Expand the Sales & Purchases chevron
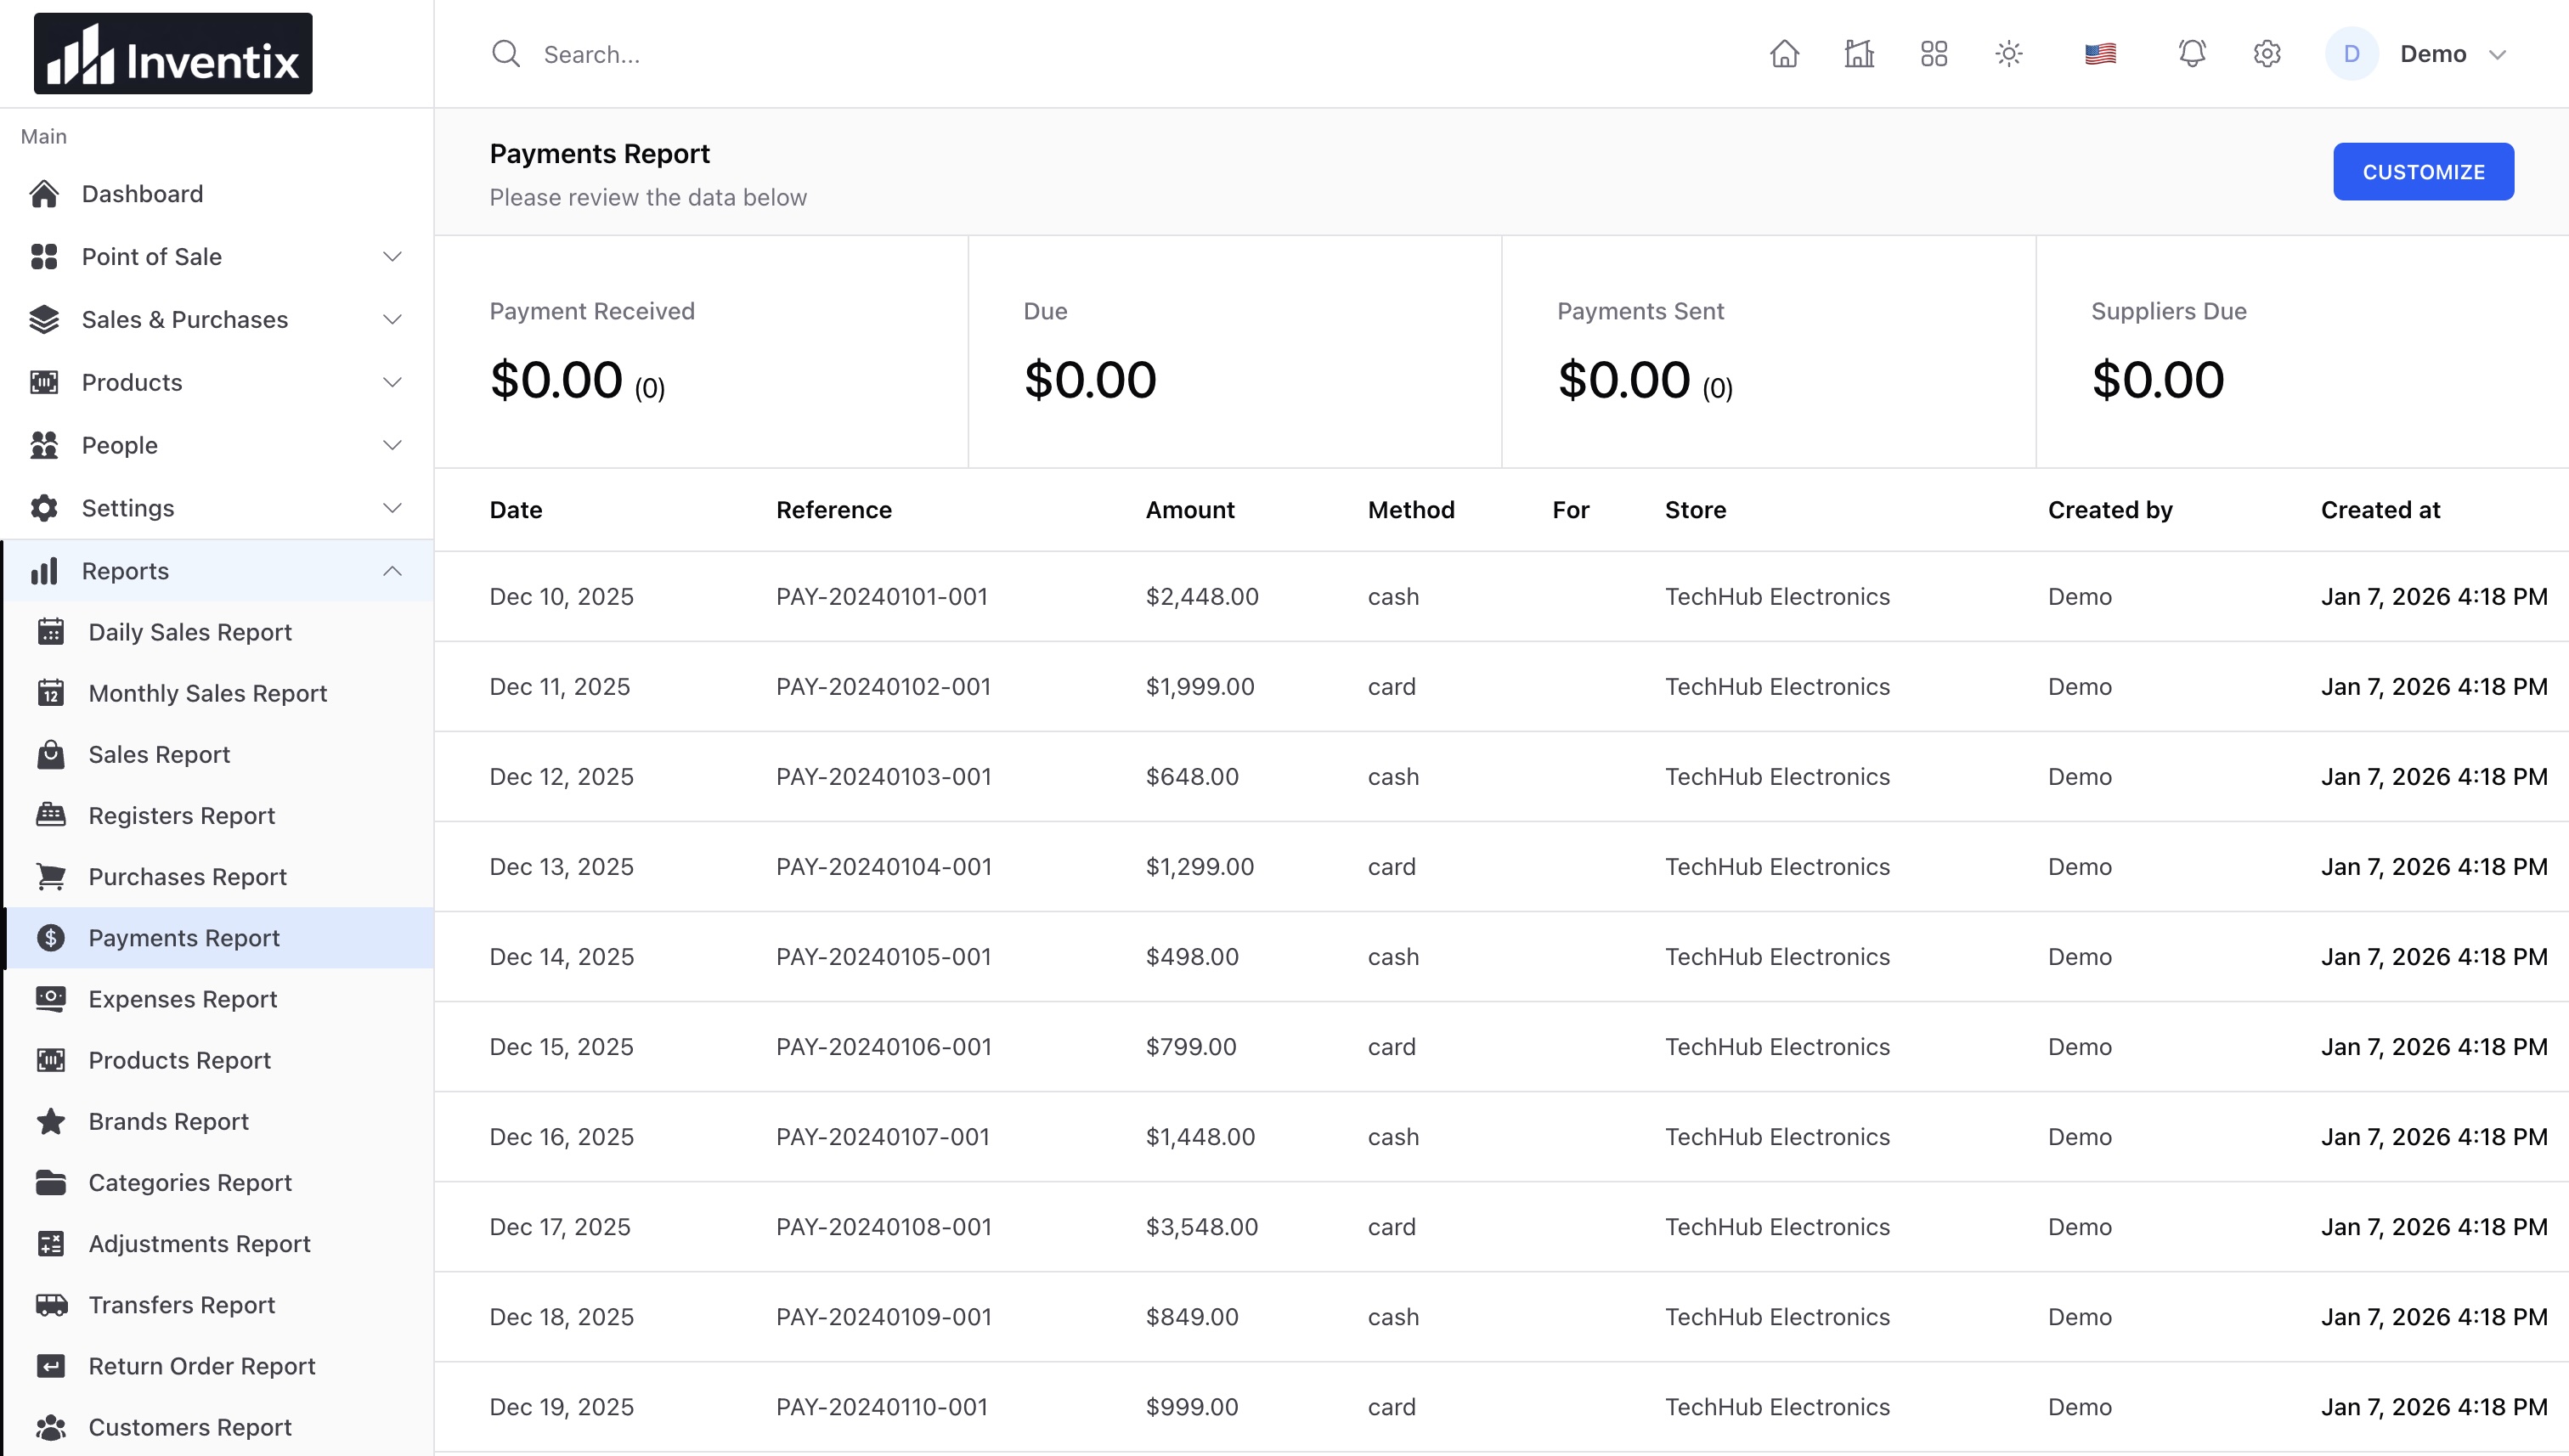This screenshot has width=2569, height=1456. pos(392,320)
